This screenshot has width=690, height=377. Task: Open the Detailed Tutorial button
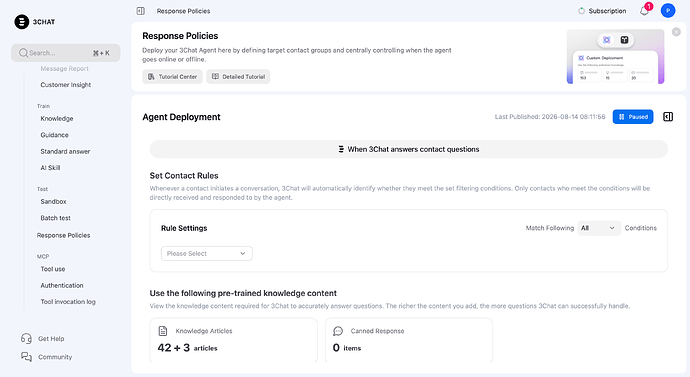coord(238,77)
